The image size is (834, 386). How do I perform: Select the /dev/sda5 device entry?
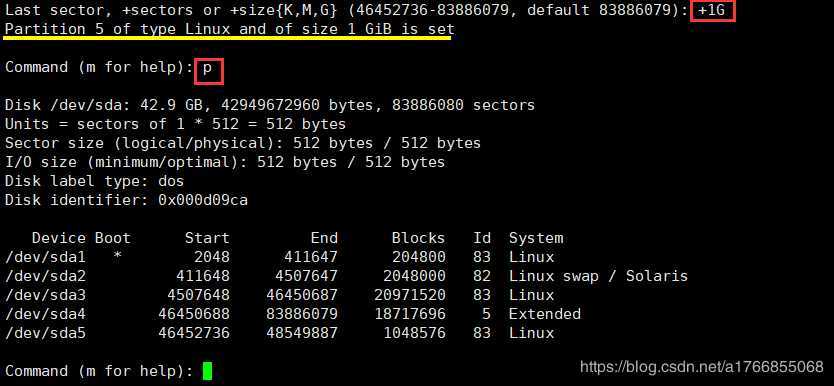tap(45, 333)
